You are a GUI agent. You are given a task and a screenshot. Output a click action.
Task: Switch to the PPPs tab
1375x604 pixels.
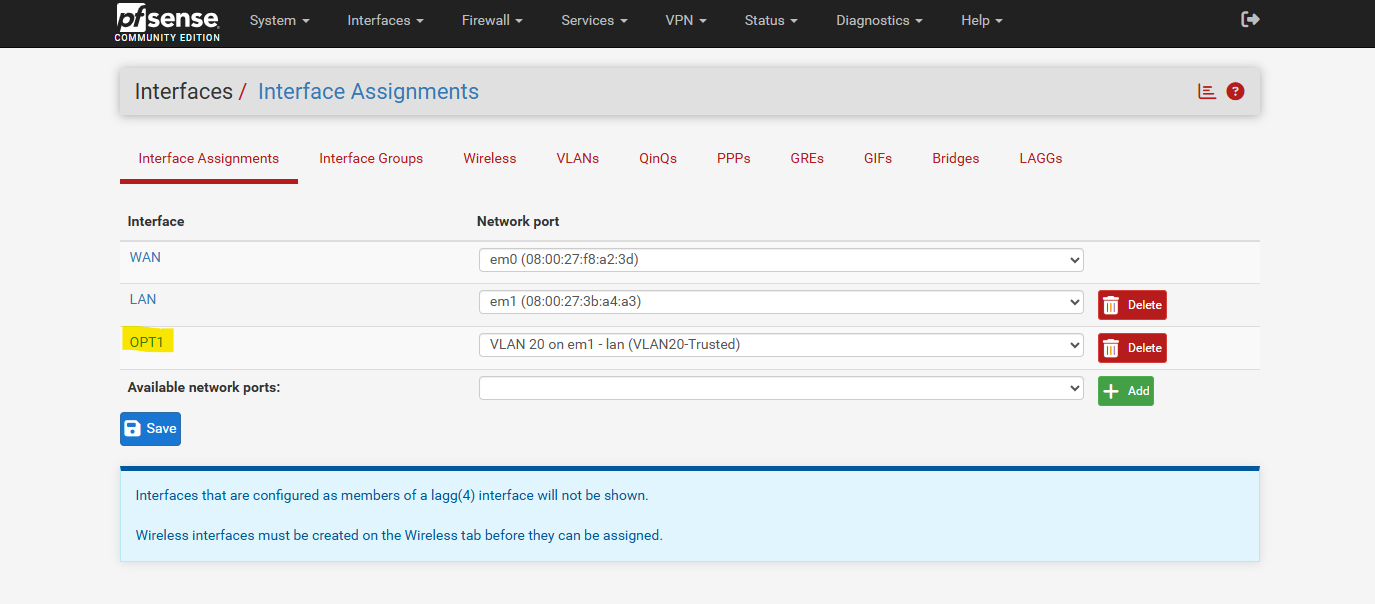pyautogui.click(x=734, y=158)
